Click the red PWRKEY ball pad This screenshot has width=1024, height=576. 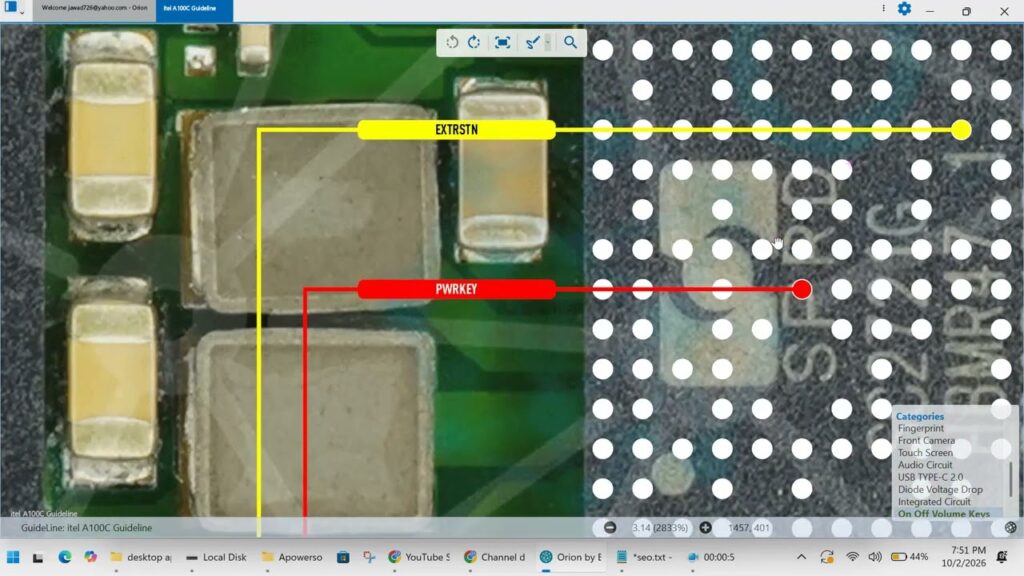802,289
